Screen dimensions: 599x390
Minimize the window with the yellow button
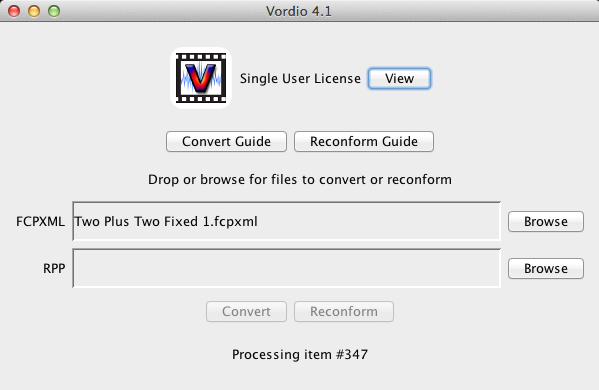pos(34,11)
